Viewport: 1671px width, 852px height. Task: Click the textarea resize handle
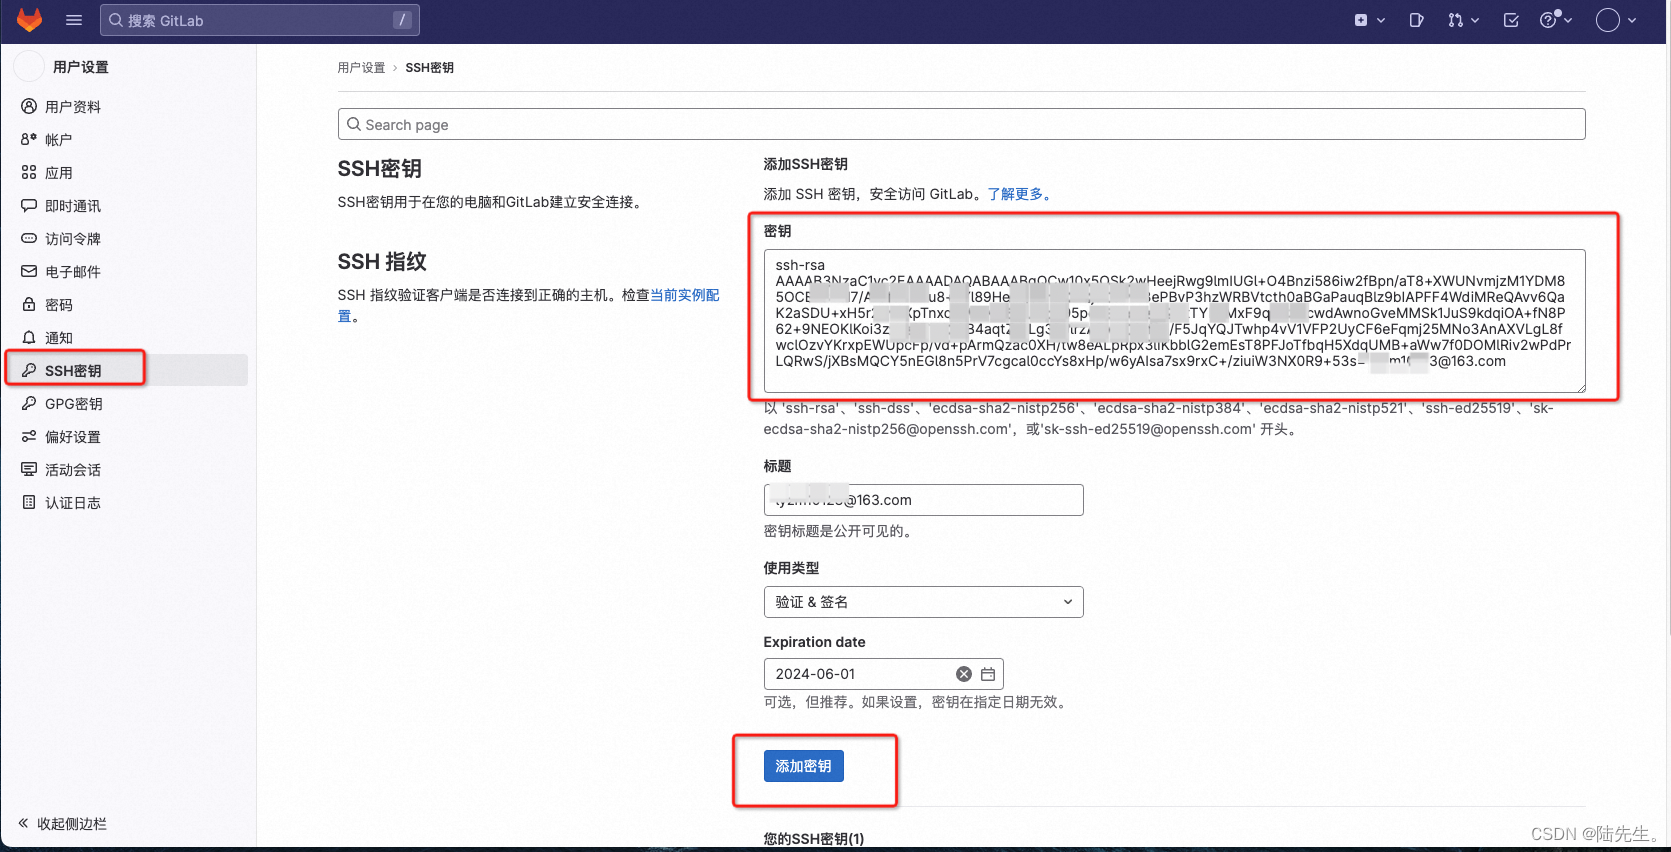[x=1580, y=387]
